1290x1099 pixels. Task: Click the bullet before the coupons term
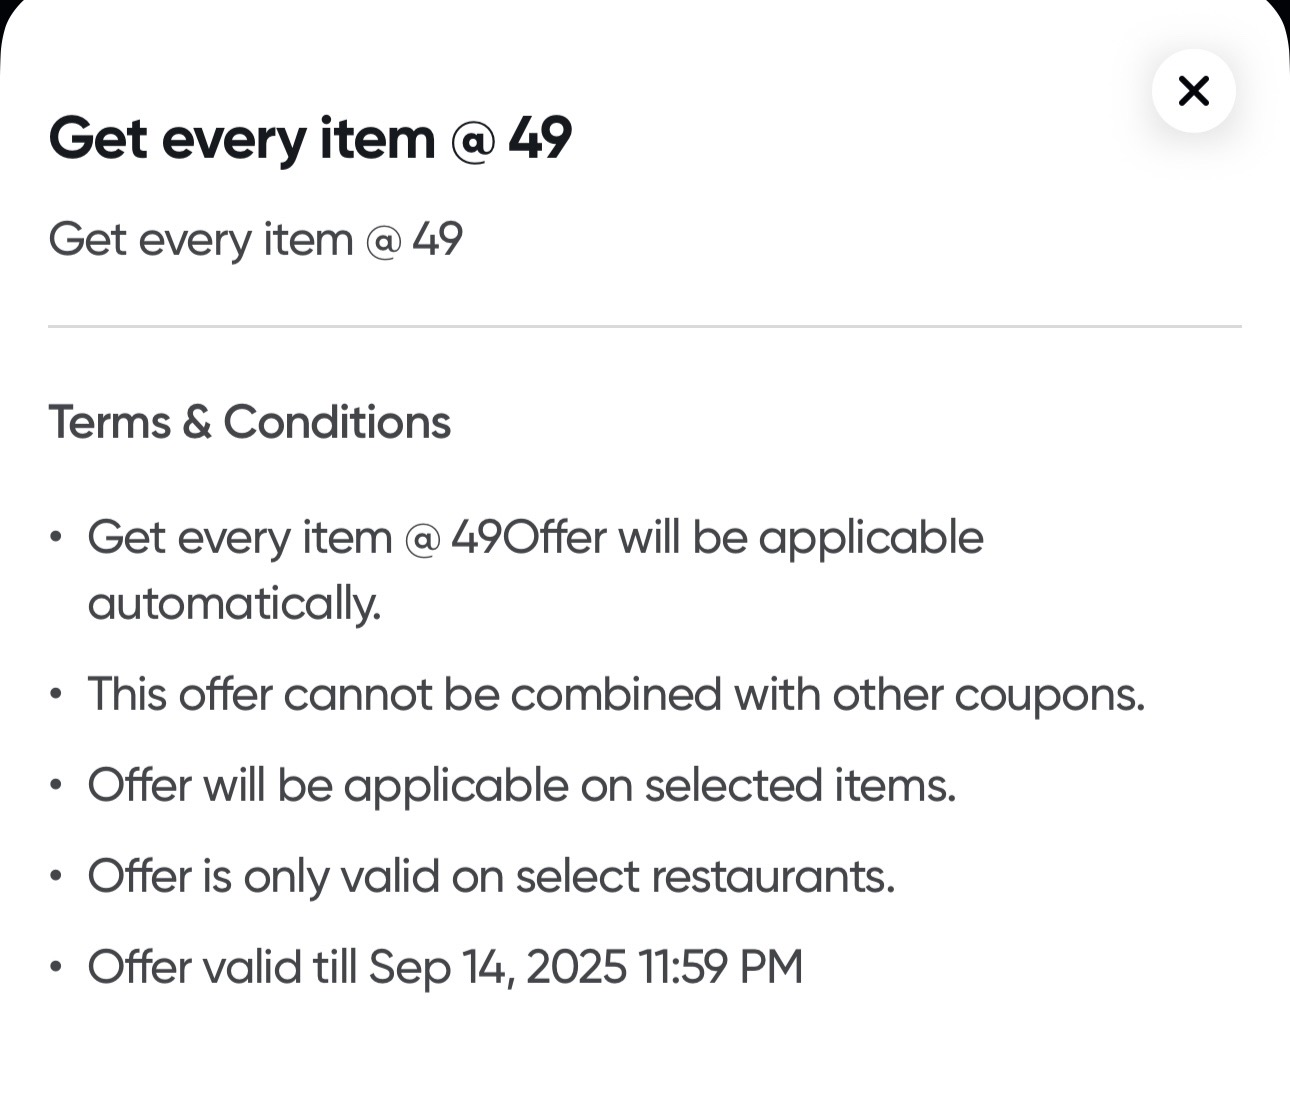(x=57, y=694)
